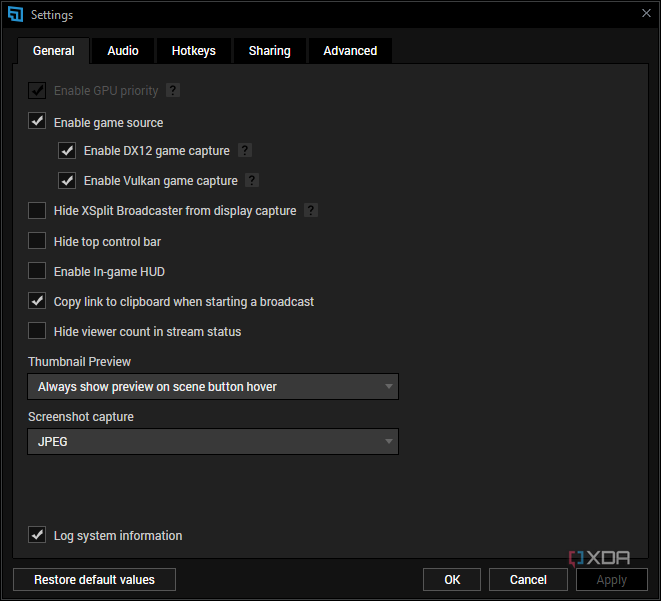Disable Vulkan game capture checkbox

tap(67, 180)
